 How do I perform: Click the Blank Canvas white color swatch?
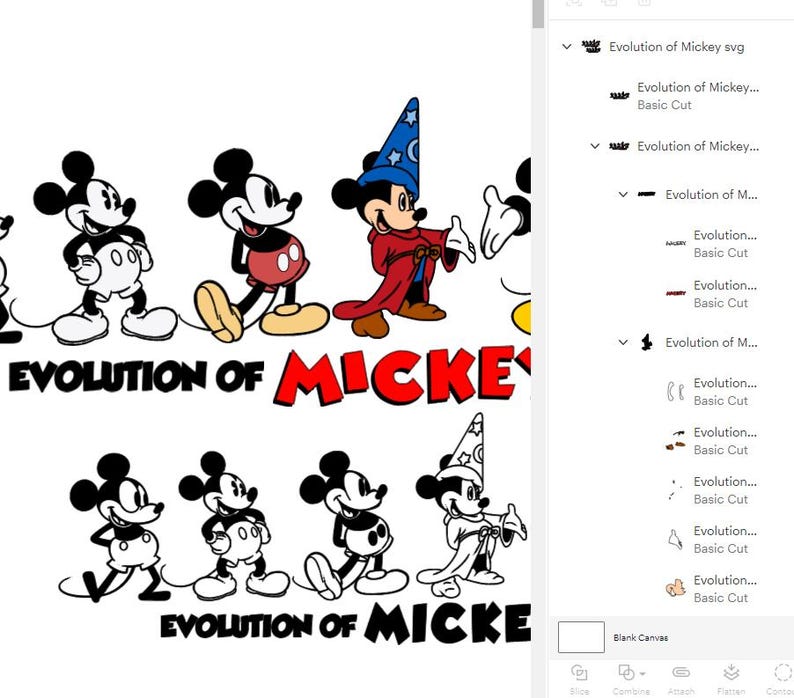pos(581,637)
